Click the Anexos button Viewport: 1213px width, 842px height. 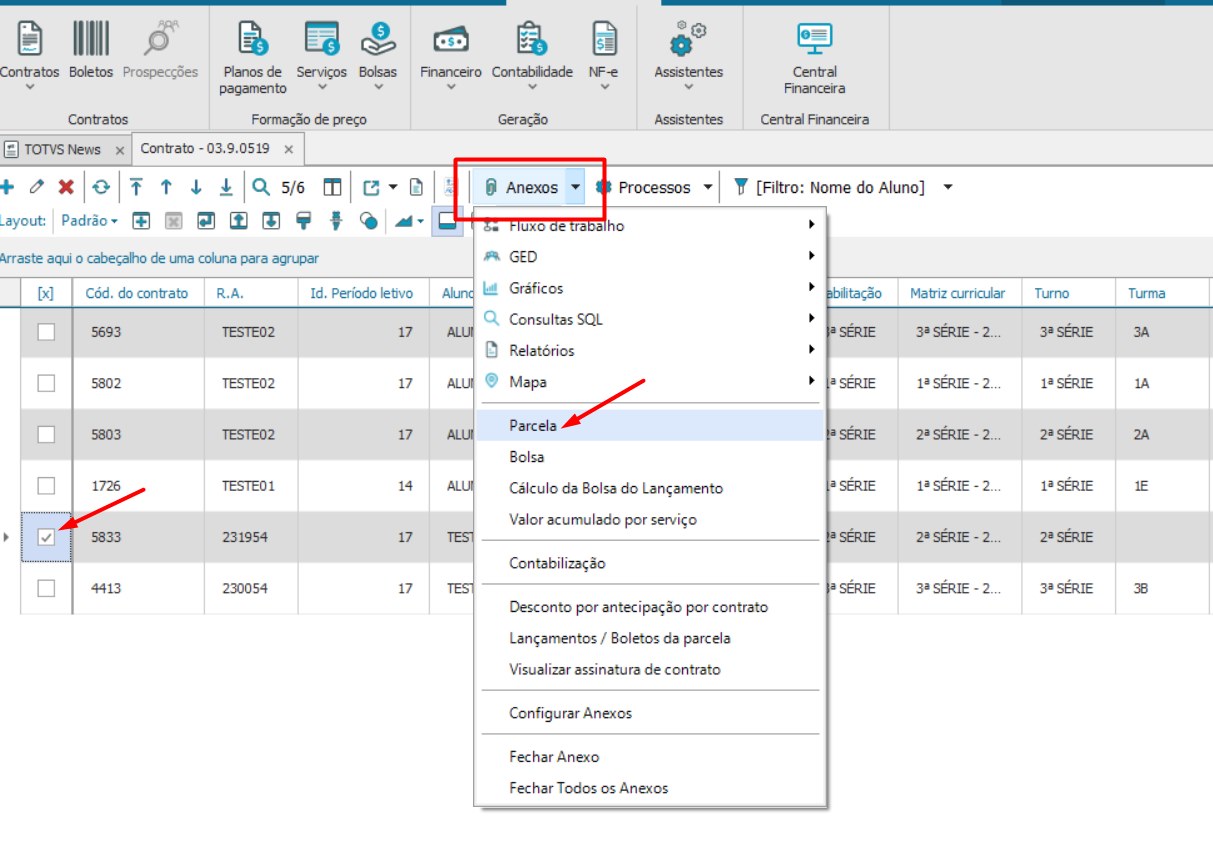pos(521,187)
